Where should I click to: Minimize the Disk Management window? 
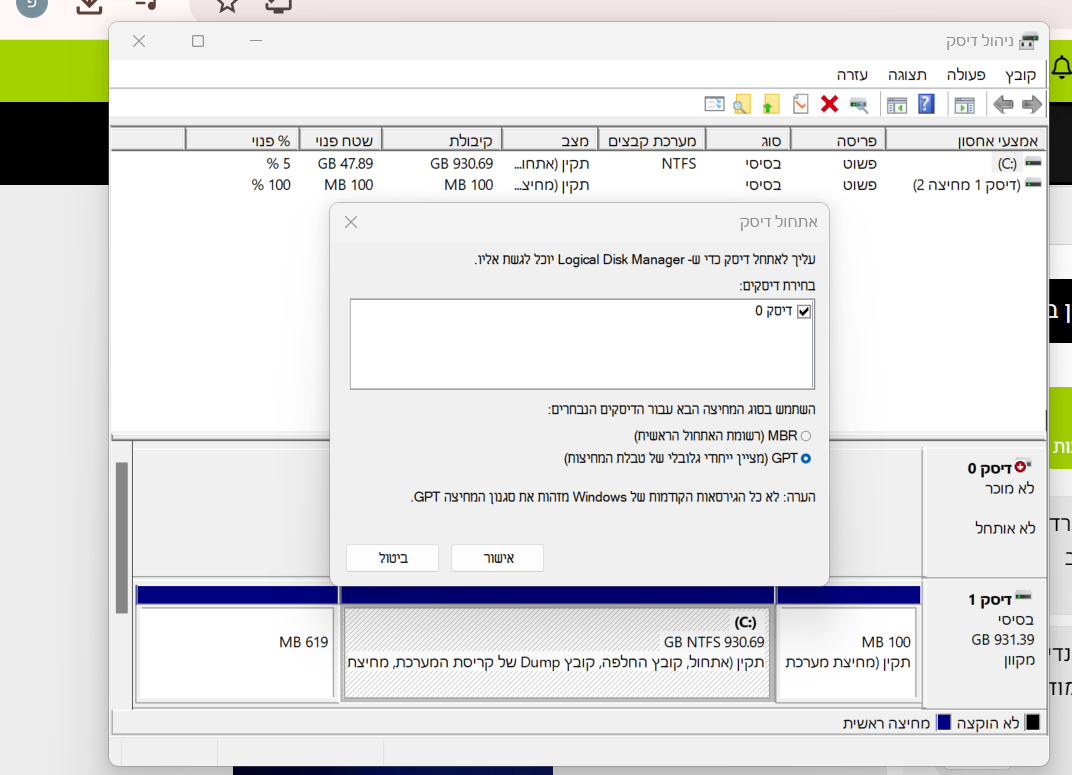coord(256,41)
